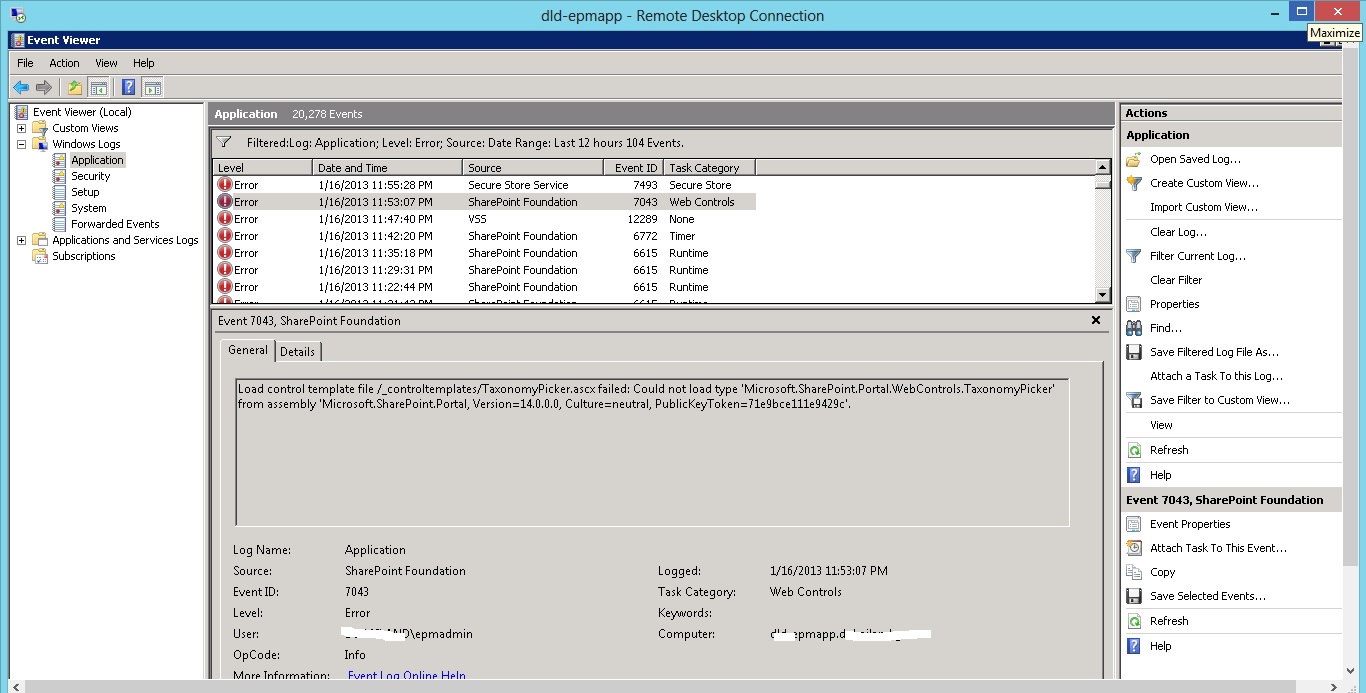Click the Filter Current Log funnel icon
1366x693 pixels.
[1133, 256]
